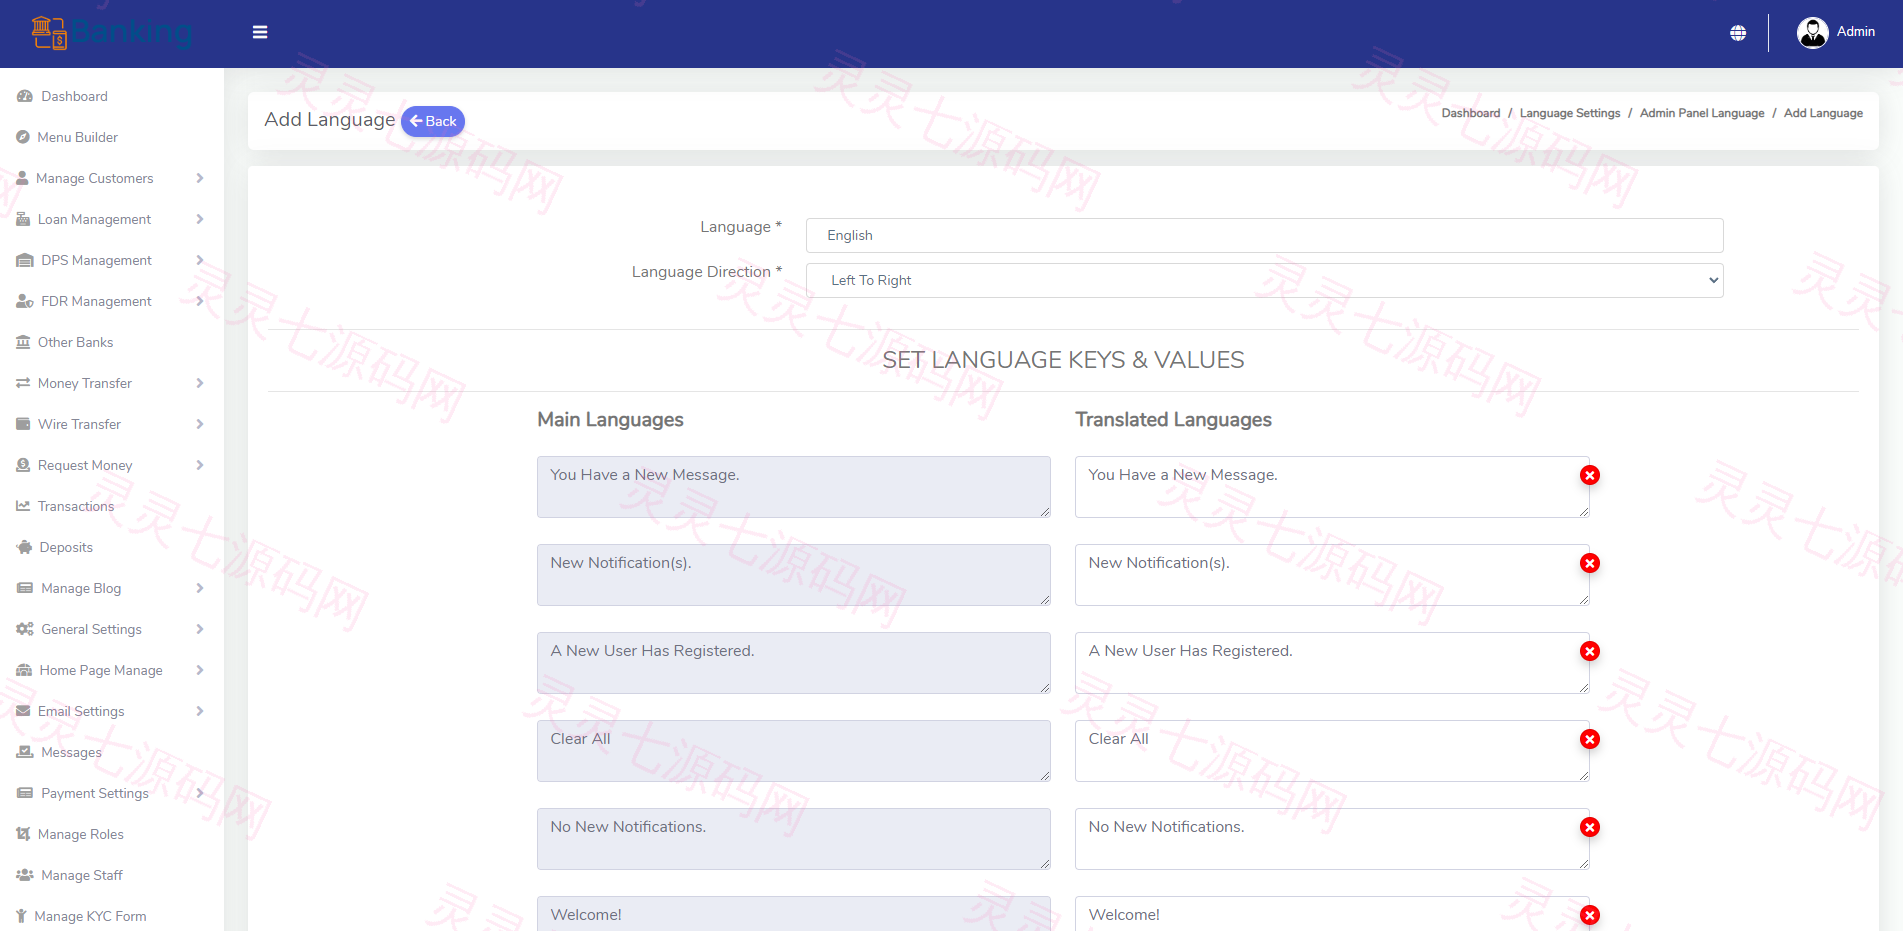1903x931 pixels.
Task: Click the Language name input field
Action: click(1264, 235)
